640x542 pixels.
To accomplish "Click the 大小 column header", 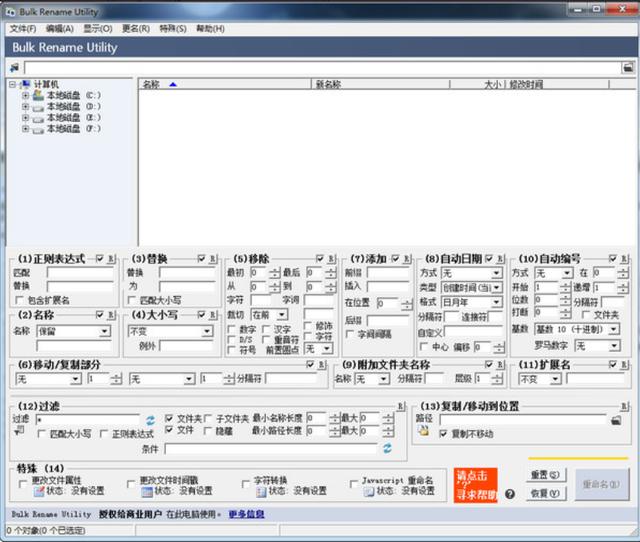I will coord(478,84).
